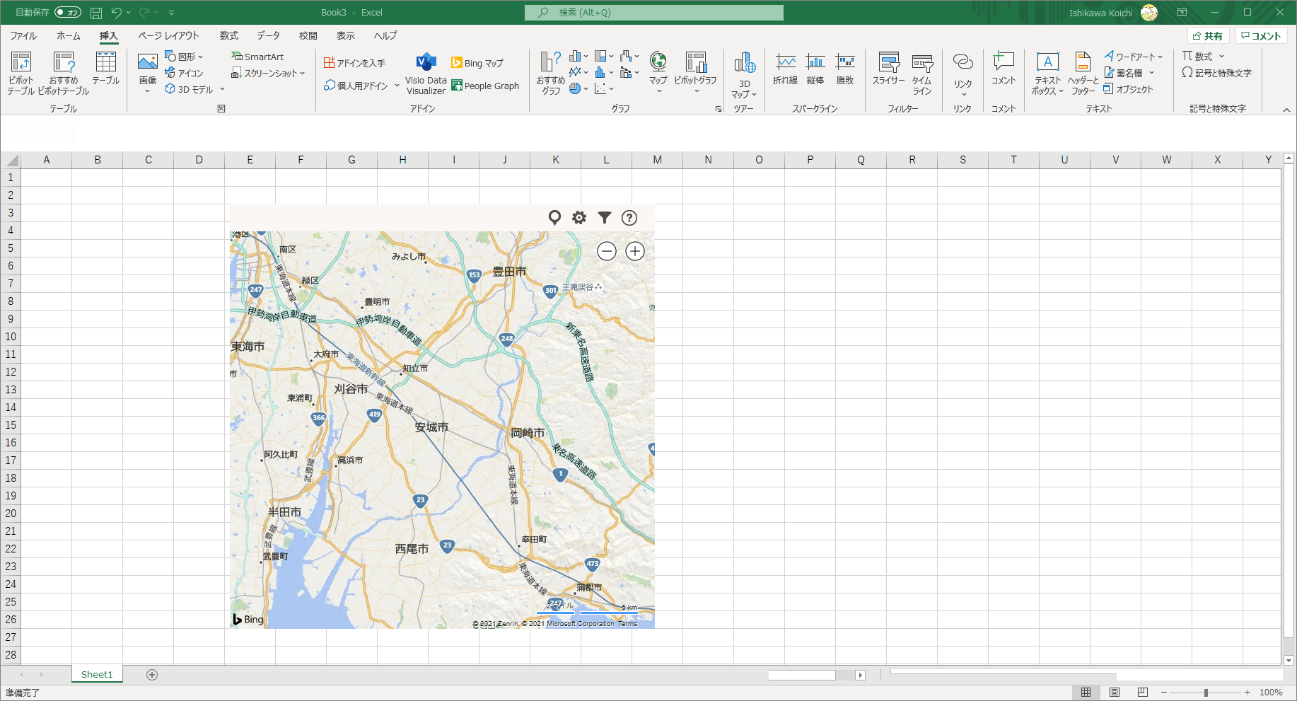Open recommended PivotTables (おすすめピボットテーブル)
This screenshot has width=1297, height=701.
(x=63, y=73)
